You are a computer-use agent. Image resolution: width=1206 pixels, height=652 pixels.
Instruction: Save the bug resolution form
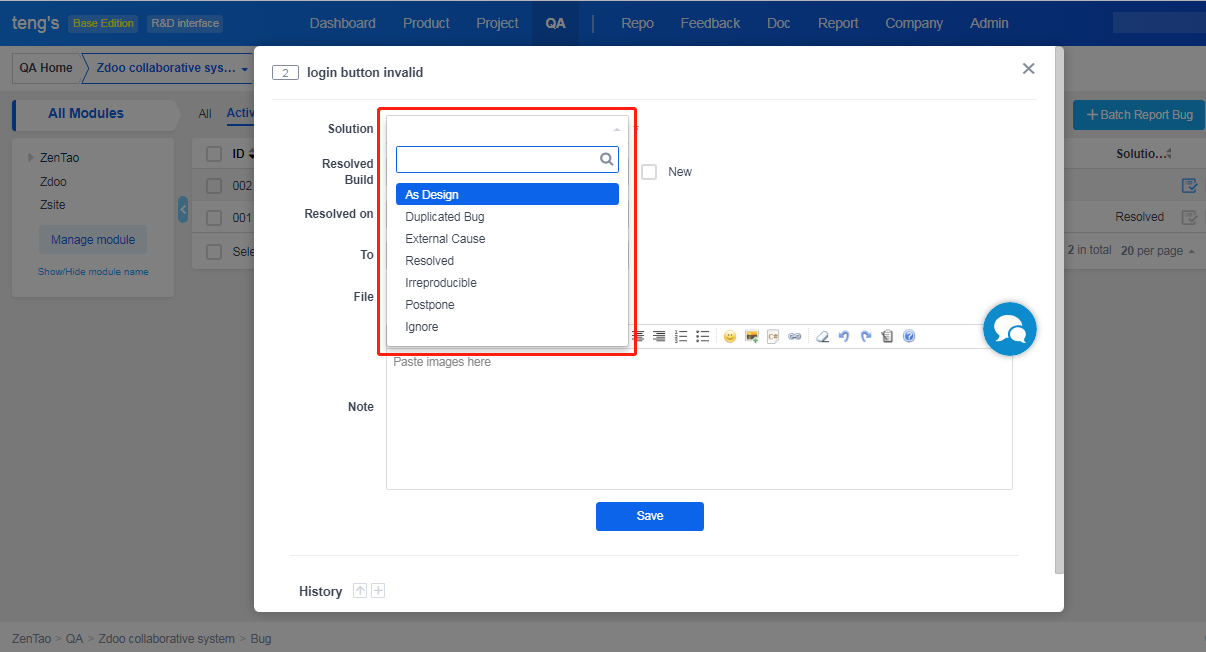pyautogui.click(x=650, y=516)
